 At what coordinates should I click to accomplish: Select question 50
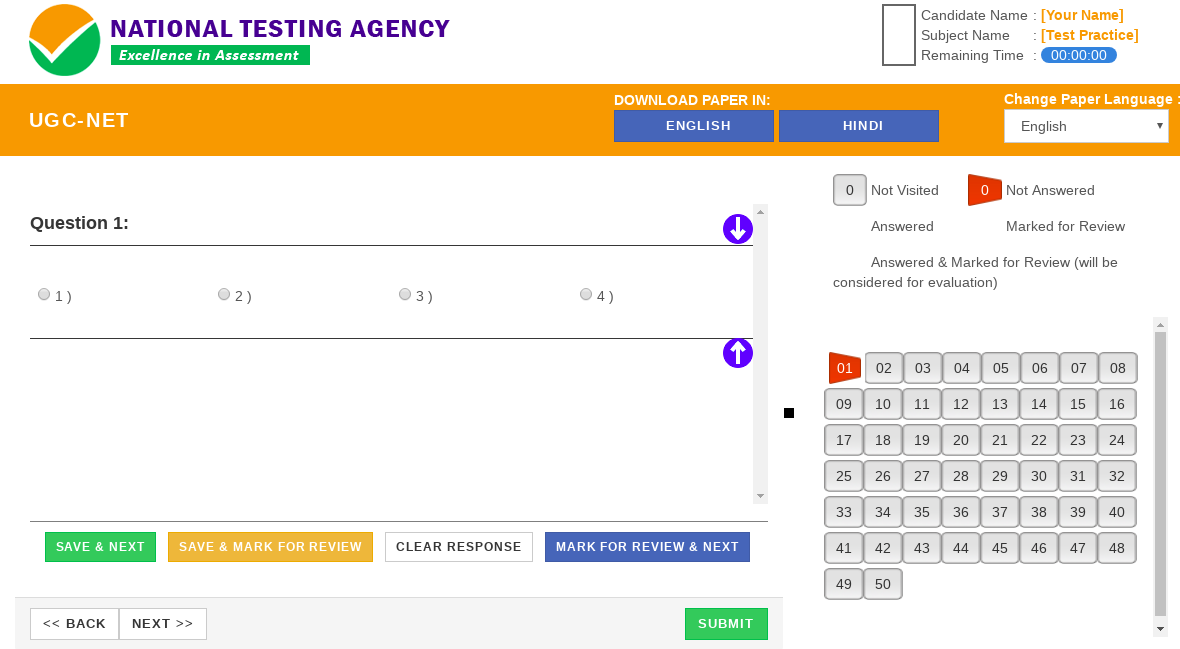883,584
